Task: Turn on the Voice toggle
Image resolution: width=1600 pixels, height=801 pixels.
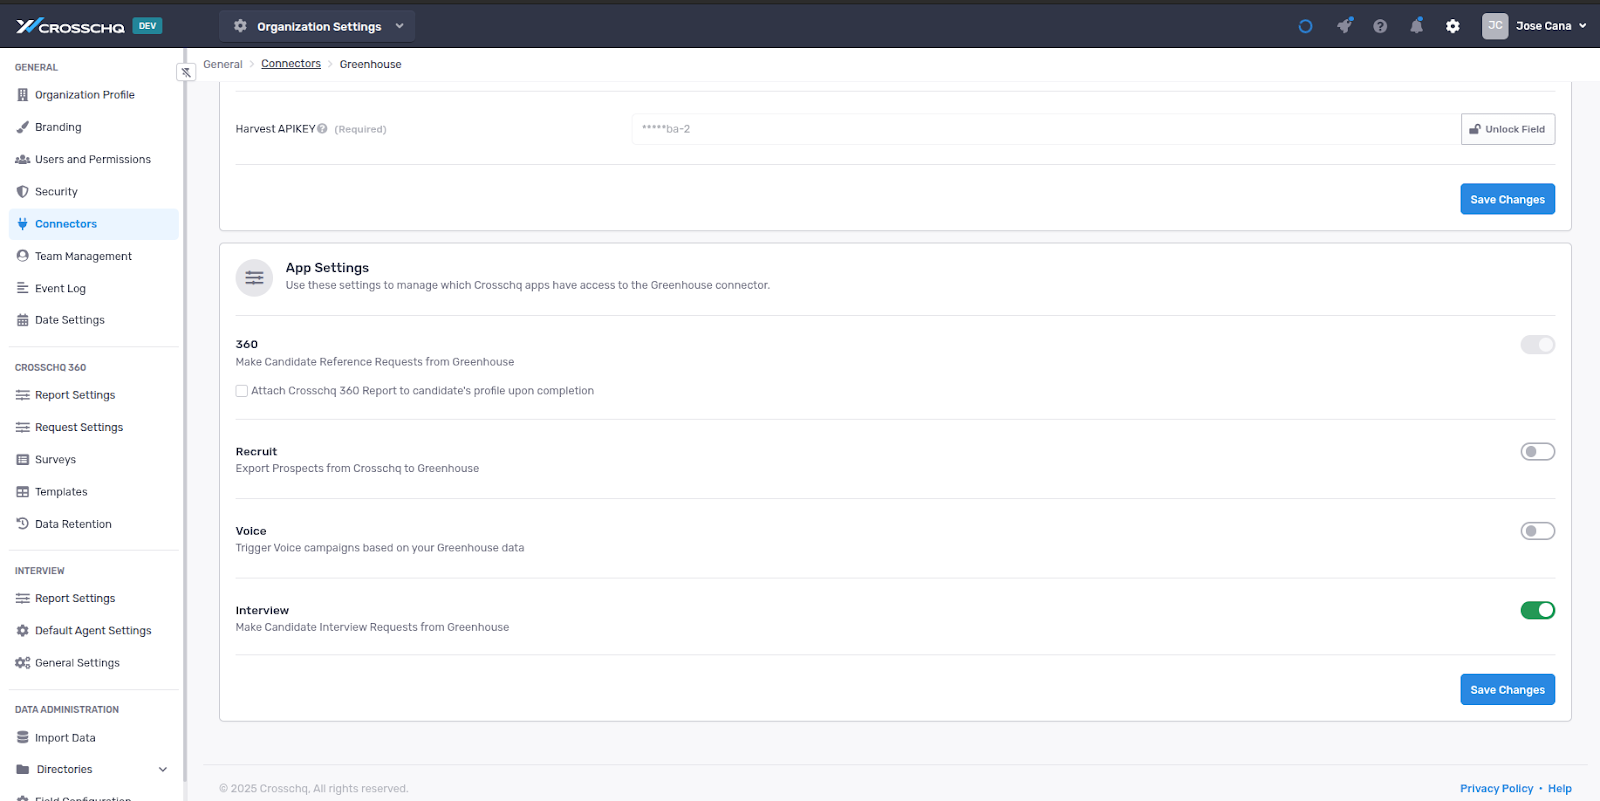Action: coord(1537,531)
